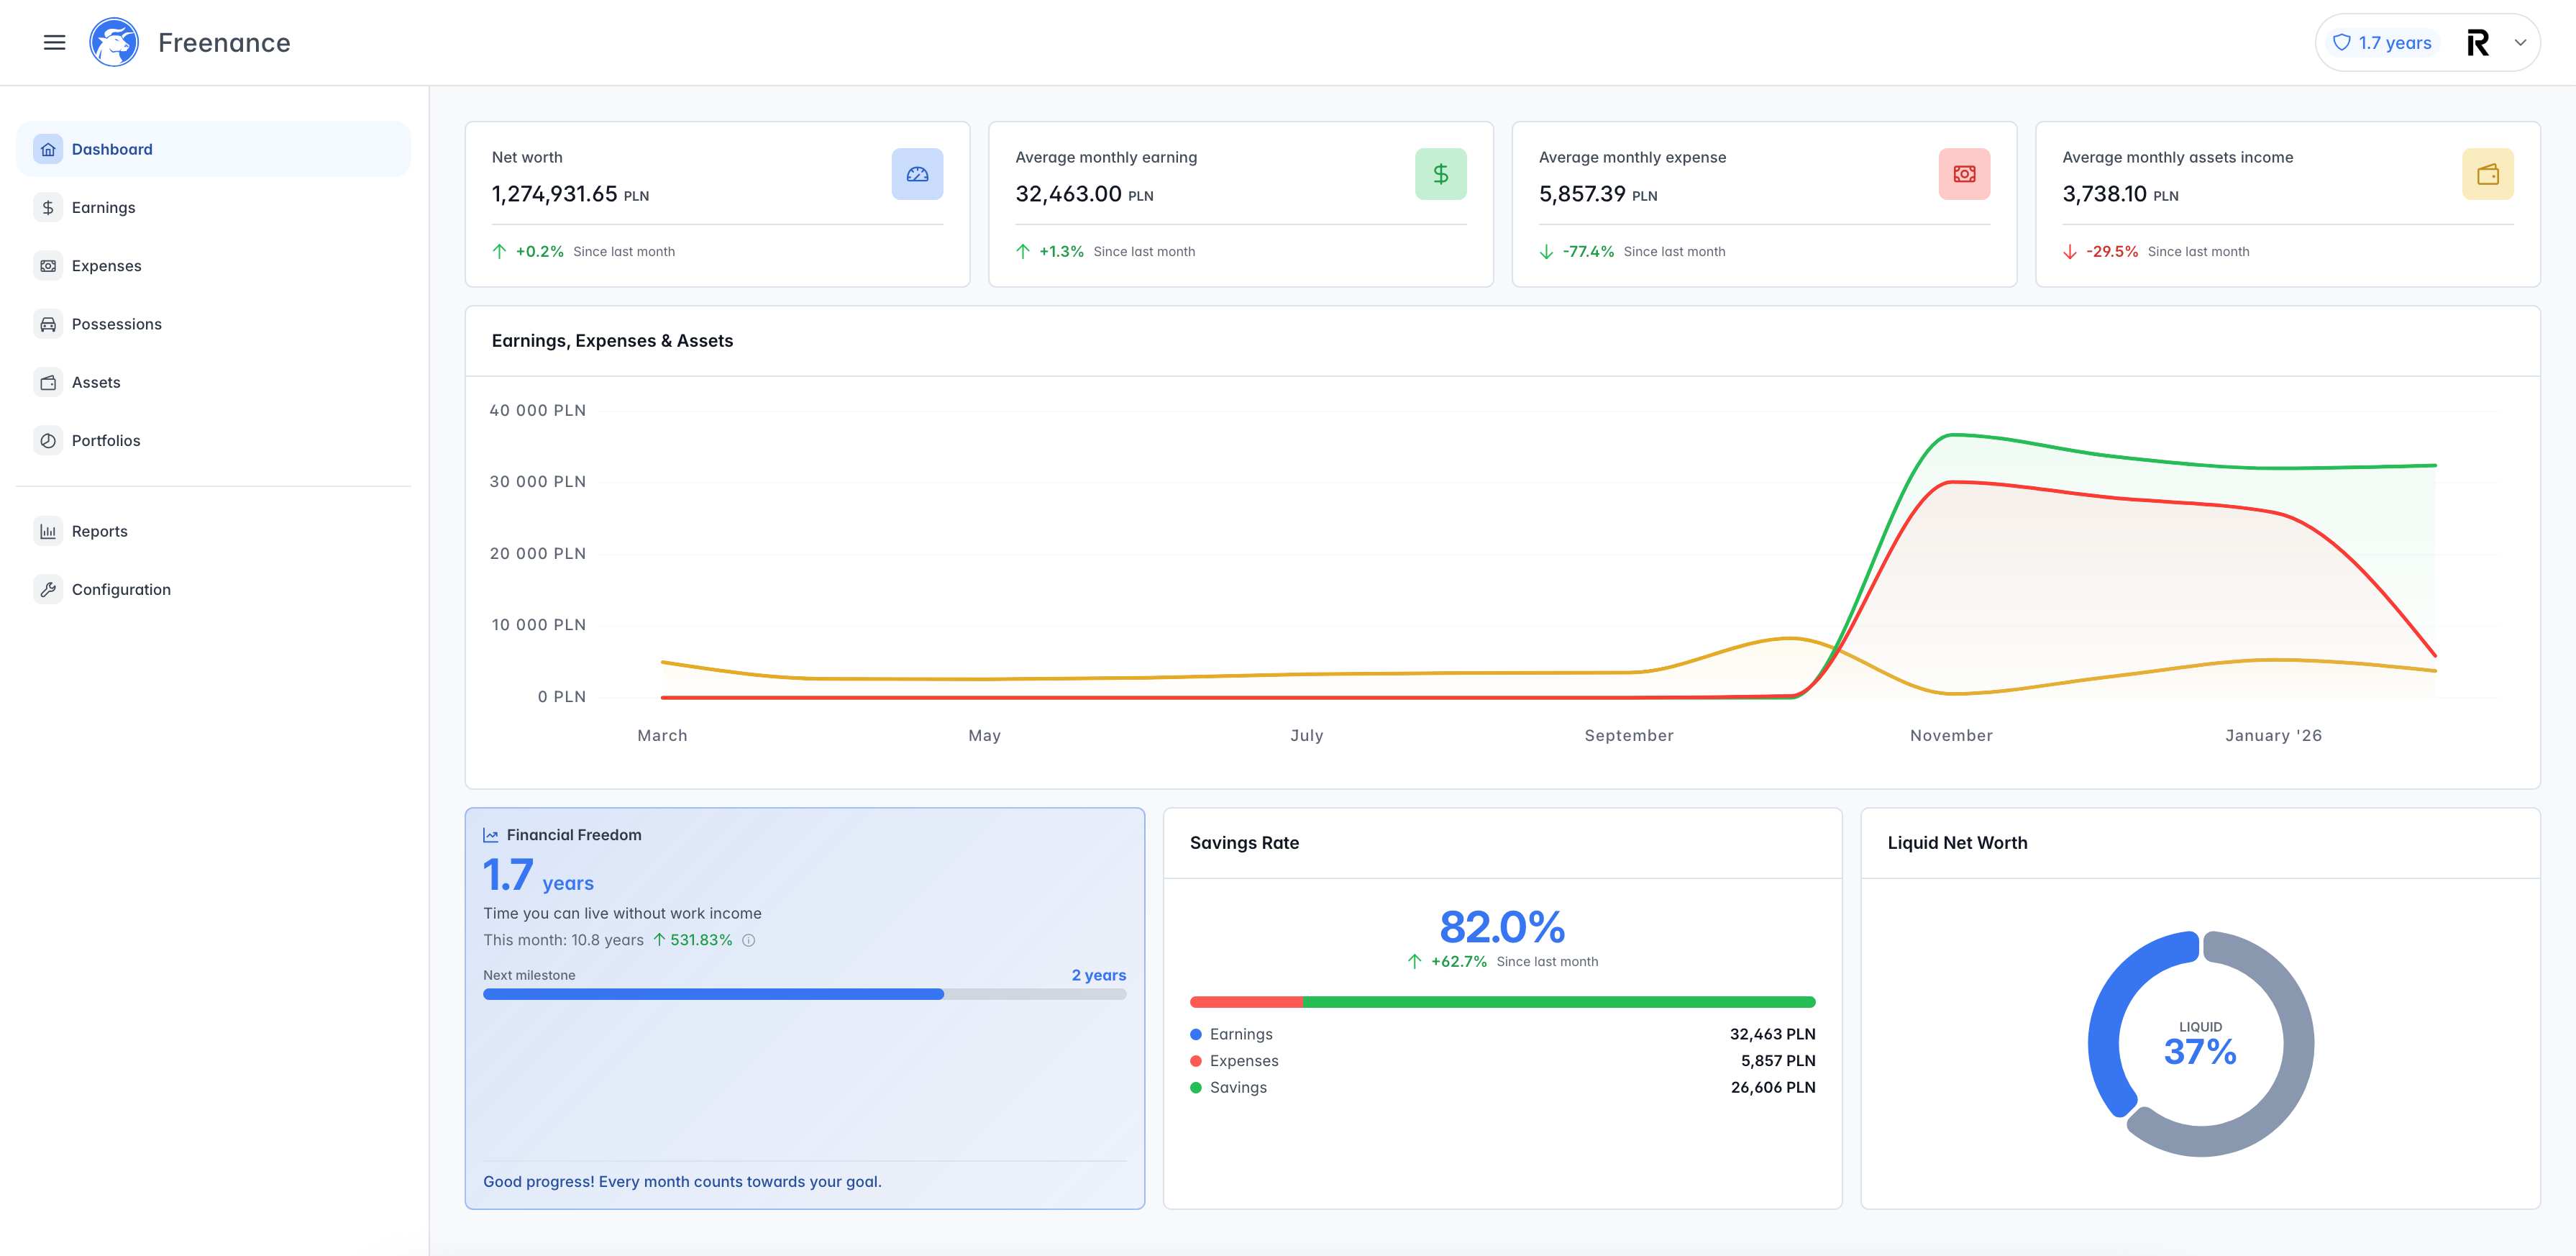Click the yellow wallet assets income icon
Viewport: 2576px width, 1256px height.
point(2487,174)
